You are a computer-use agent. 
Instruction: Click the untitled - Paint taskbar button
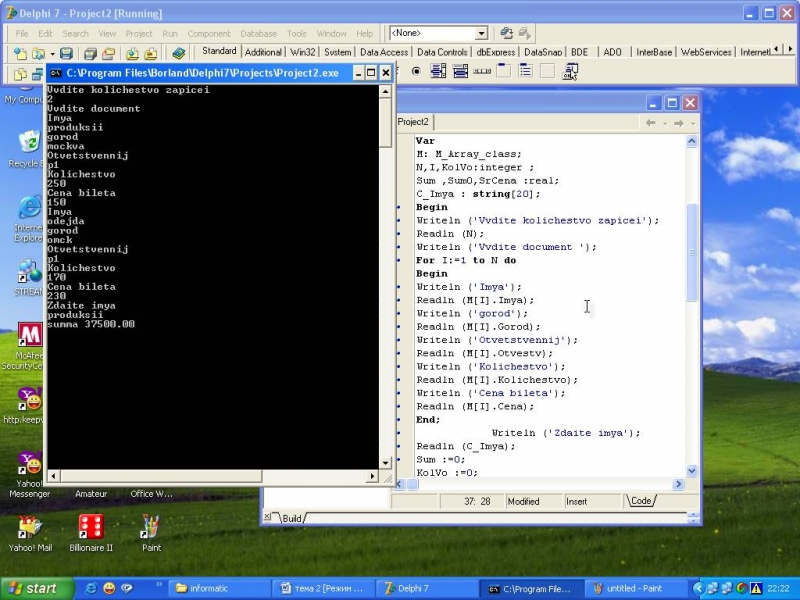click(634, 588)
